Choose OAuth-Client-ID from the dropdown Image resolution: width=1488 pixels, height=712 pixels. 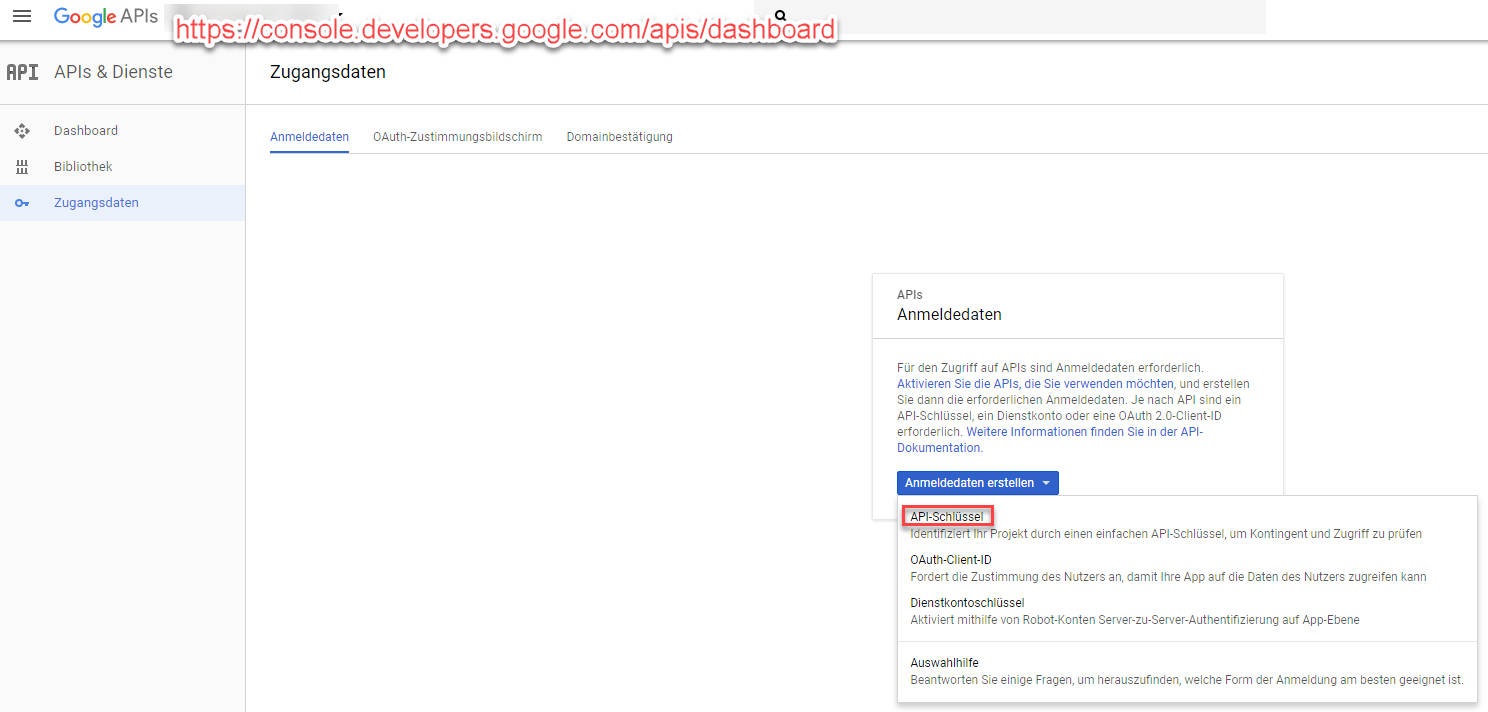951,560
